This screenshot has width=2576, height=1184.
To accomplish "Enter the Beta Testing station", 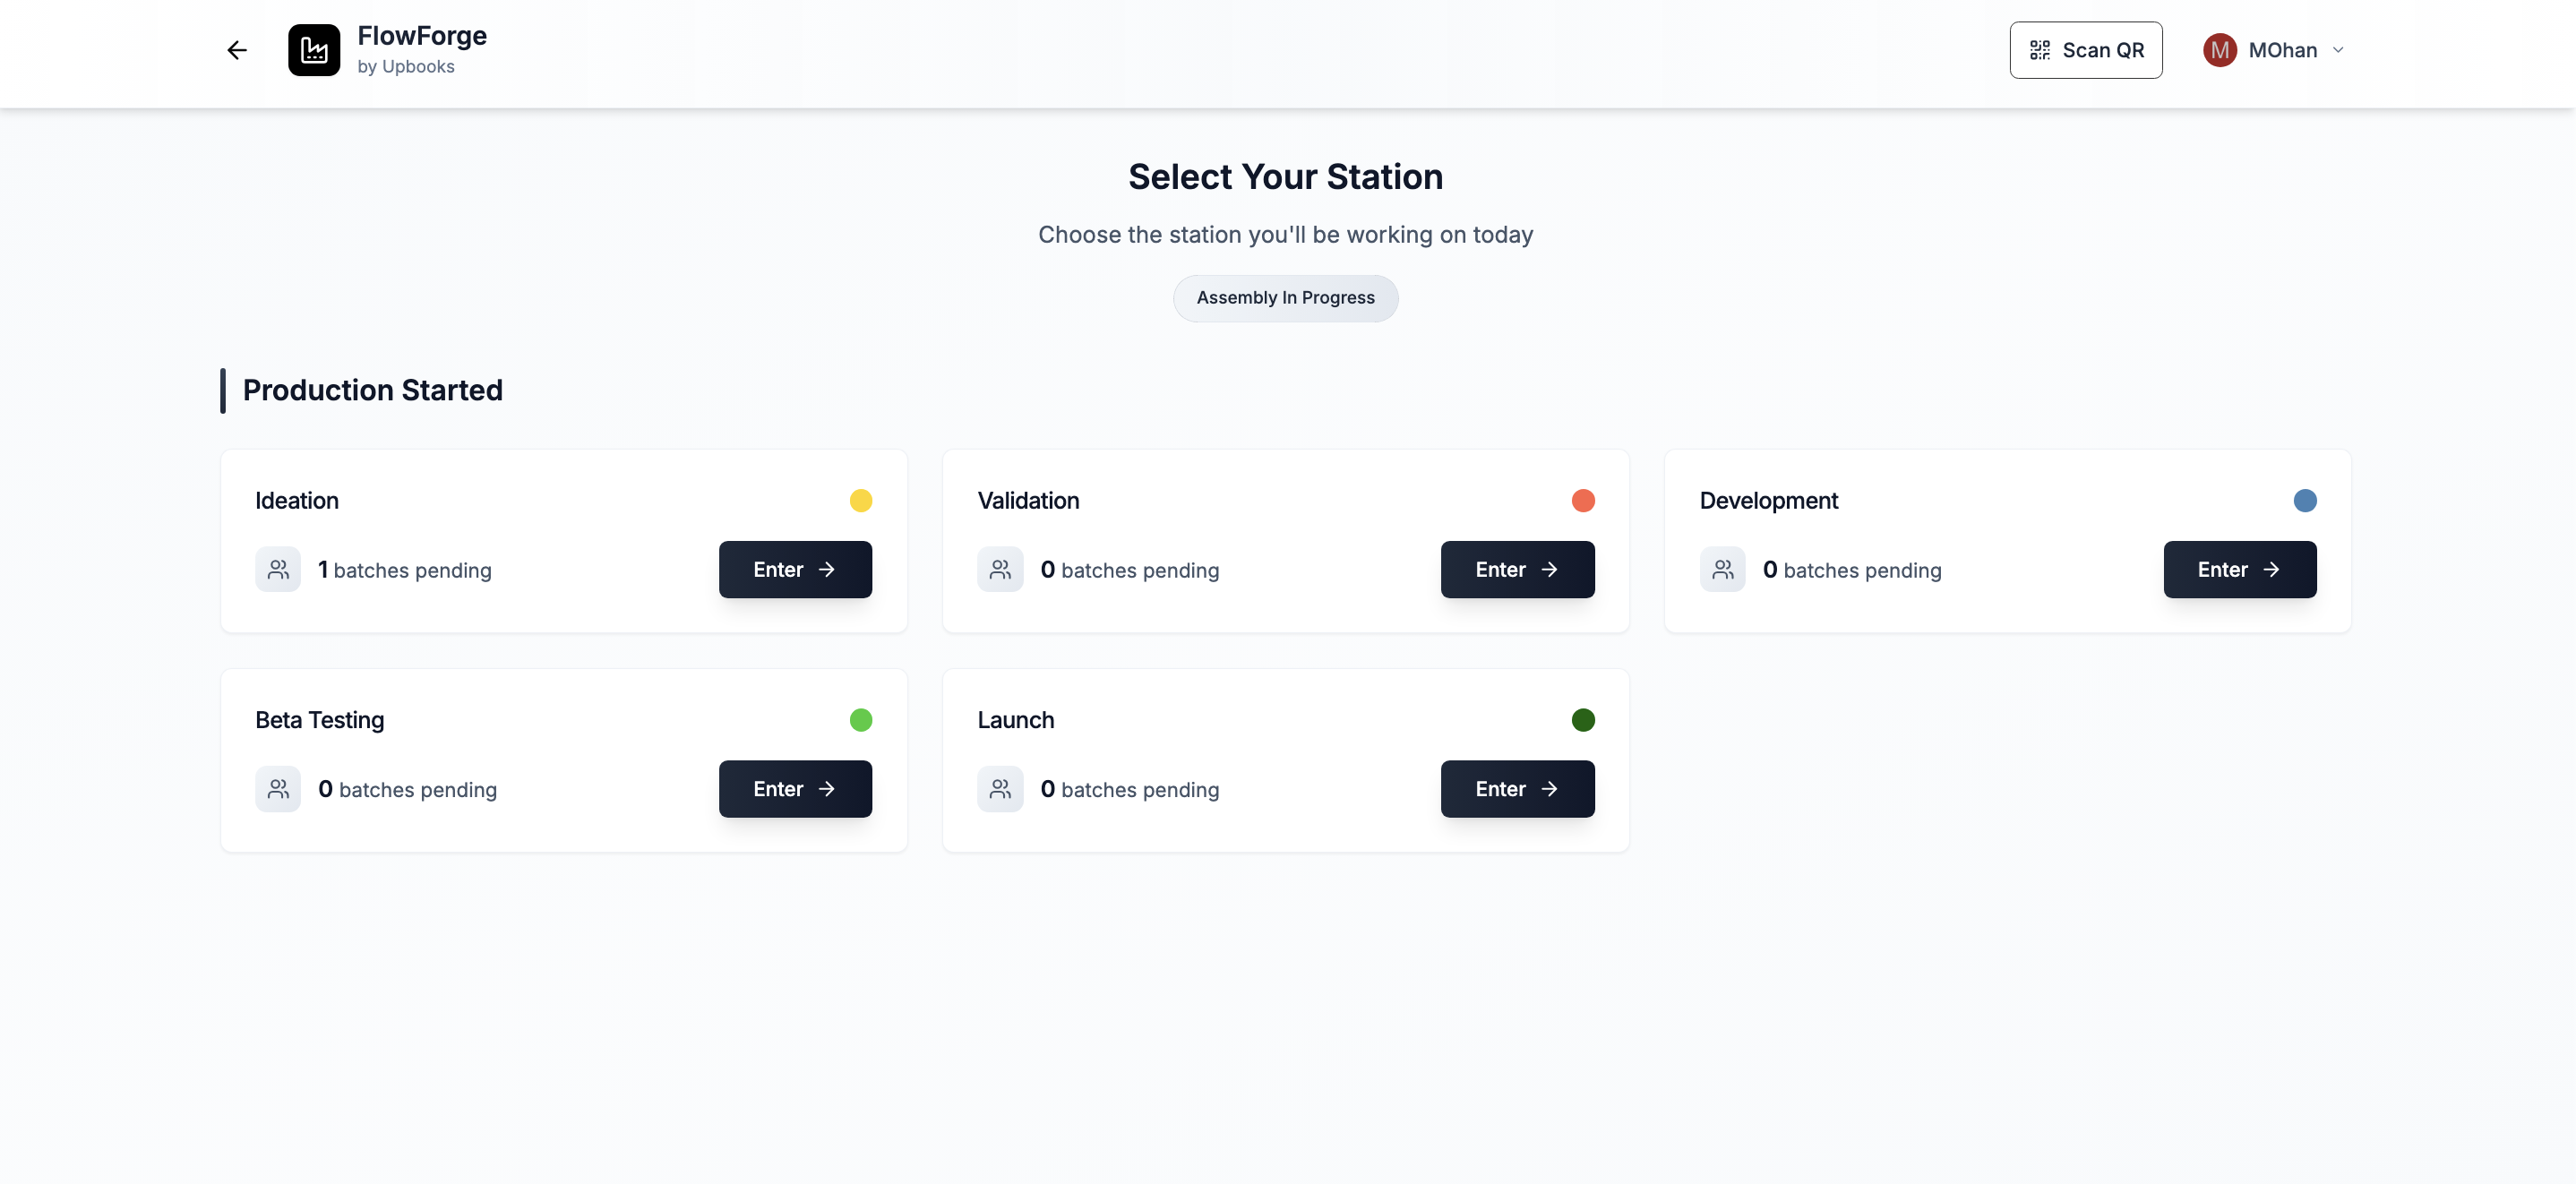I will tap(794, 788).
